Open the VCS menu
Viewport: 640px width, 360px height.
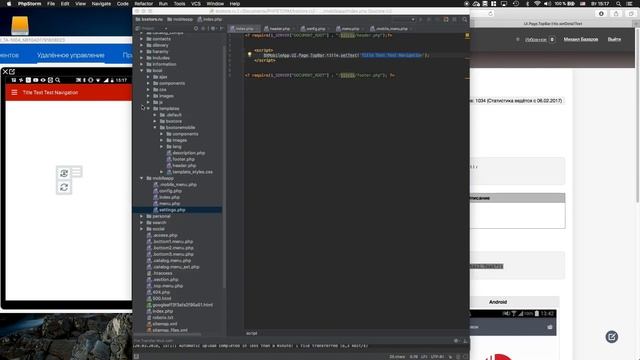pos(196,4)
